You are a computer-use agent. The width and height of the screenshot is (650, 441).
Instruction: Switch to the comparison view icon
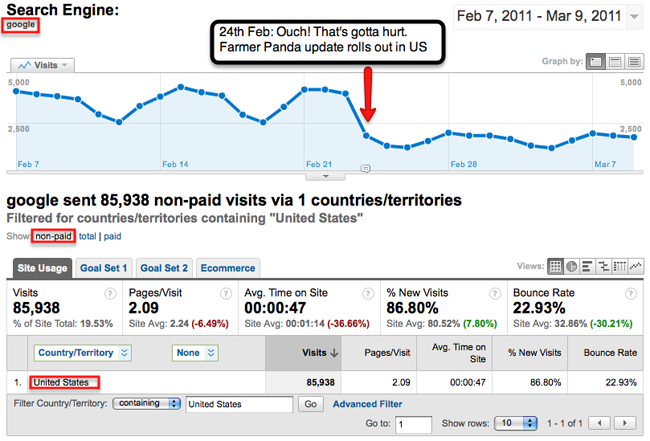coord(604,266)
